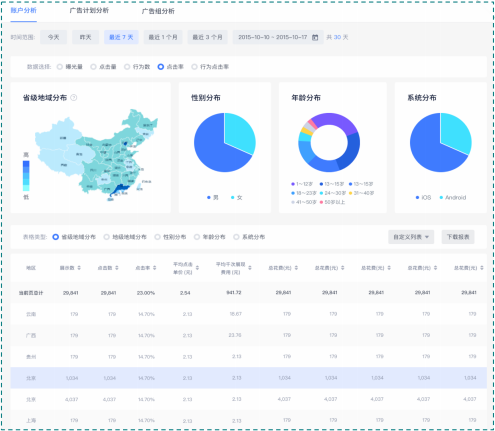Viewport: 495px width, 431px height.
Task: Set time range to 最近 1 个月
Action: [163, 37]
